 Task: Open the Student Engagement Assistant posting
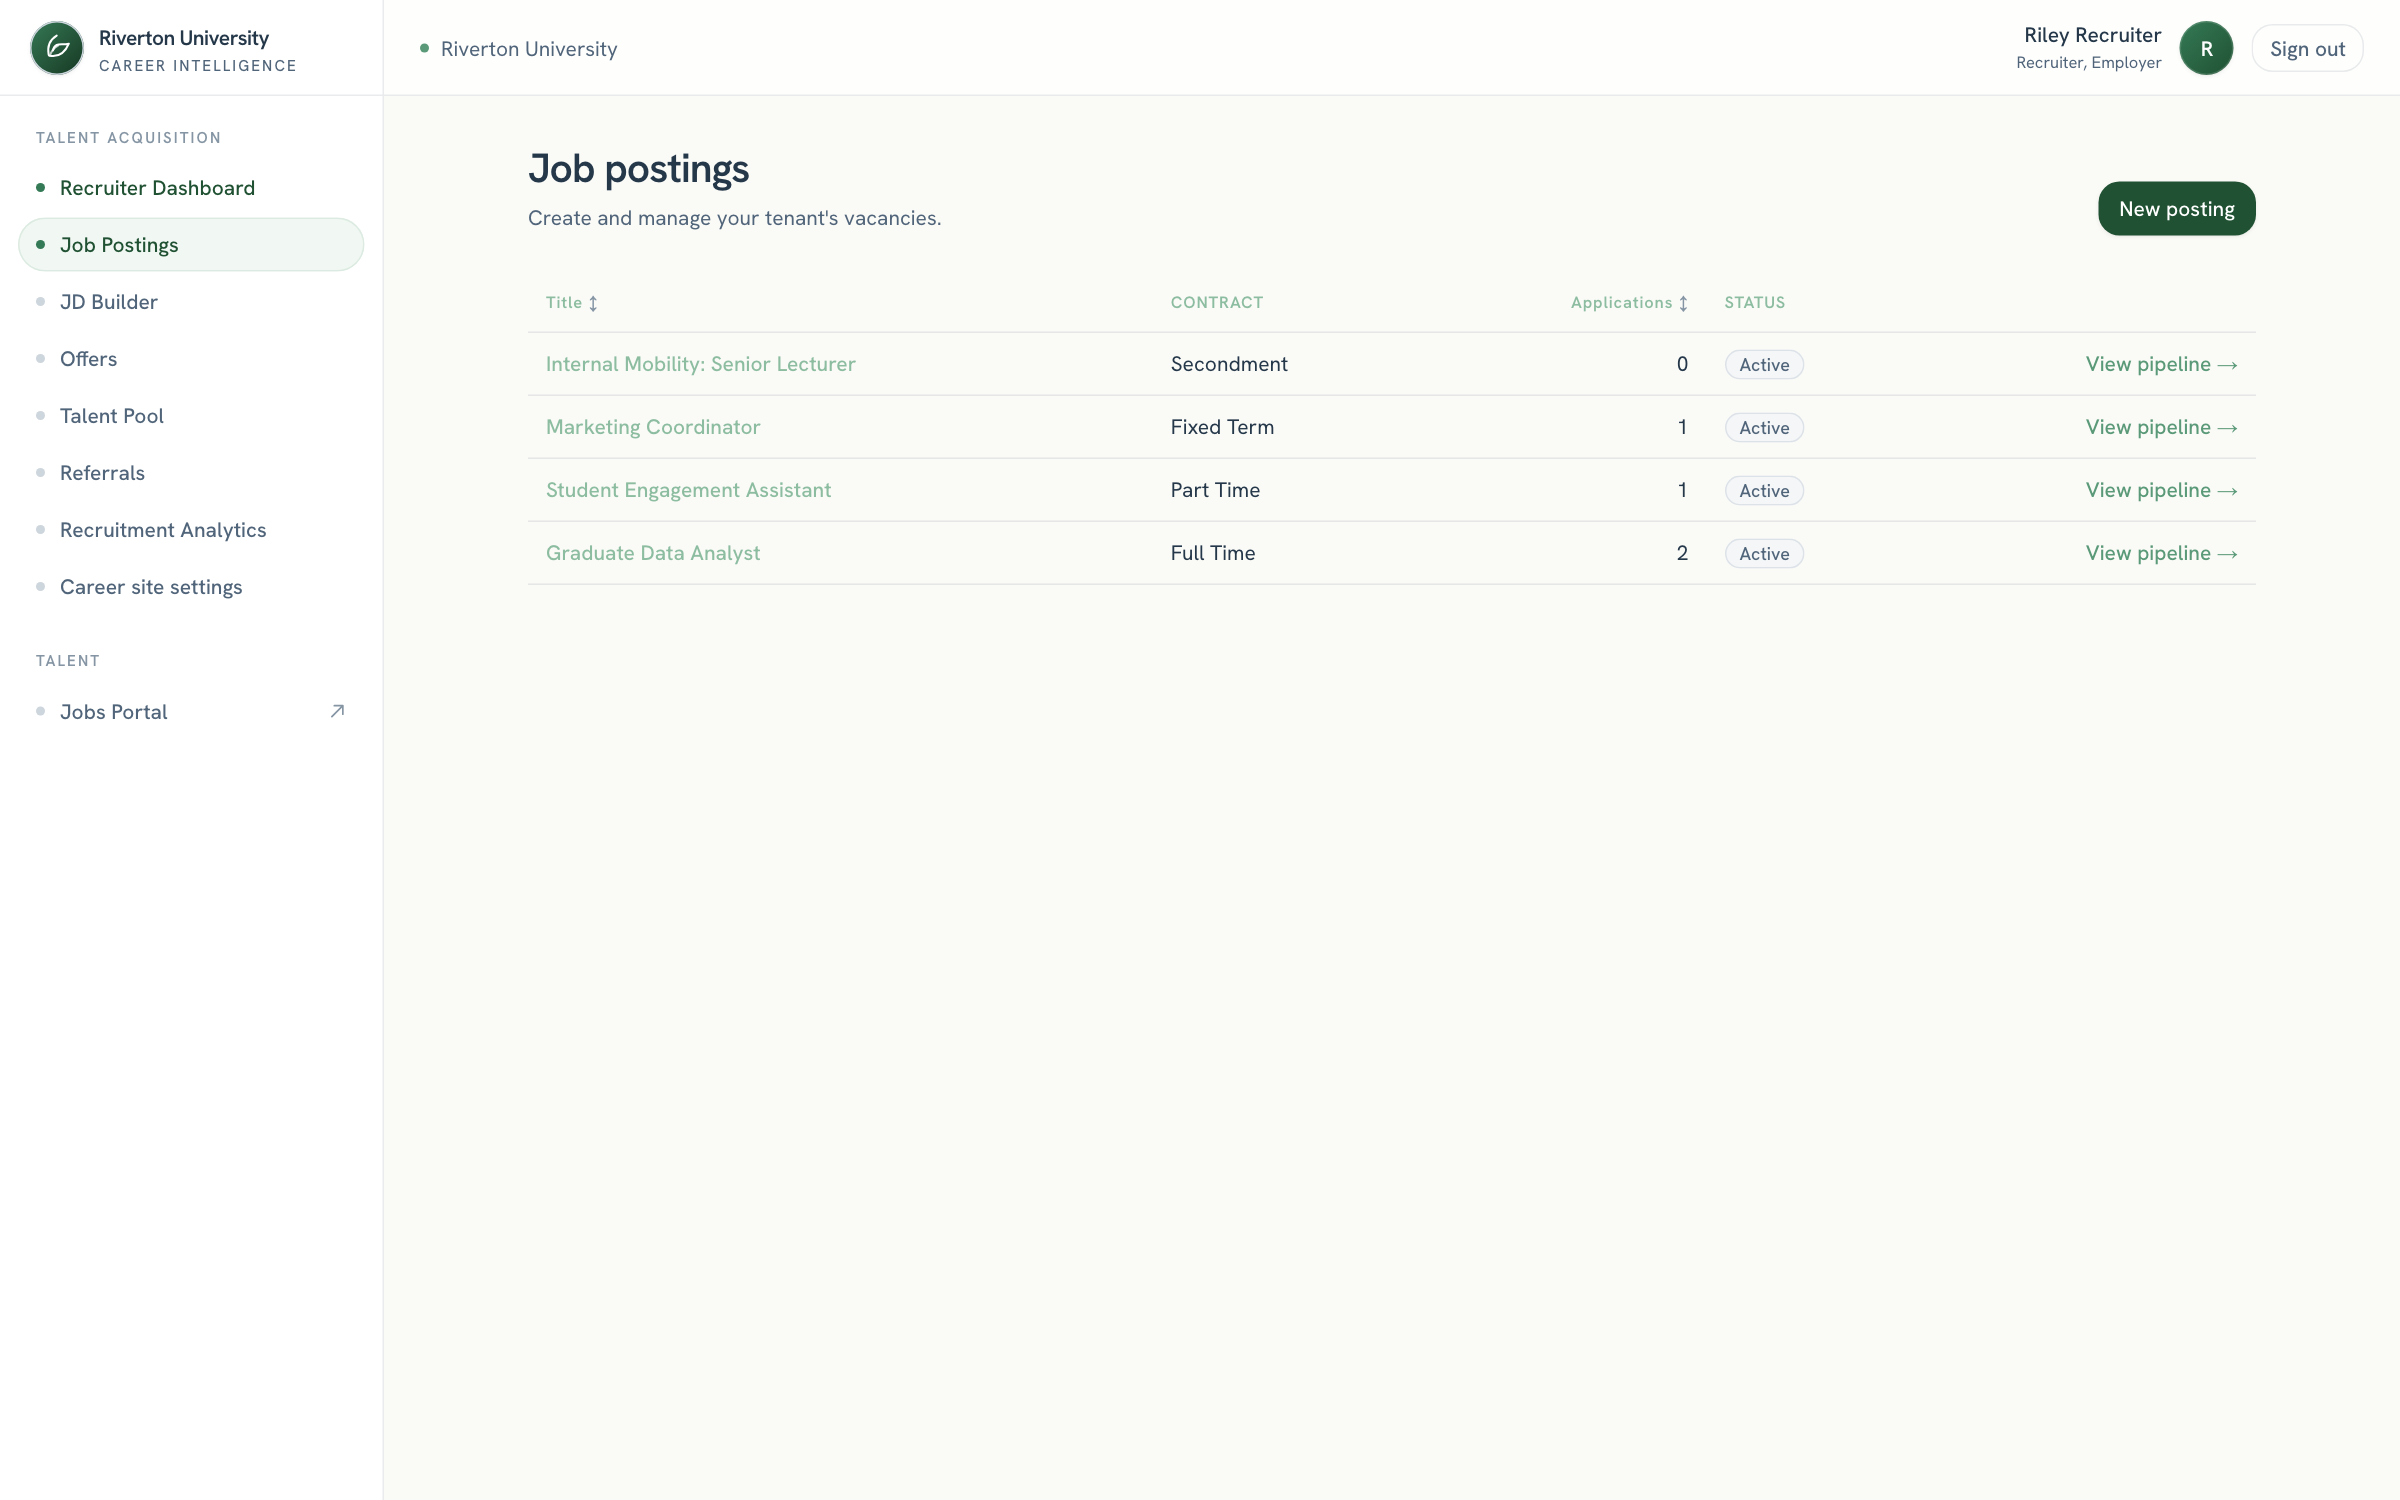pyautogui.click(x=688, y=490)
